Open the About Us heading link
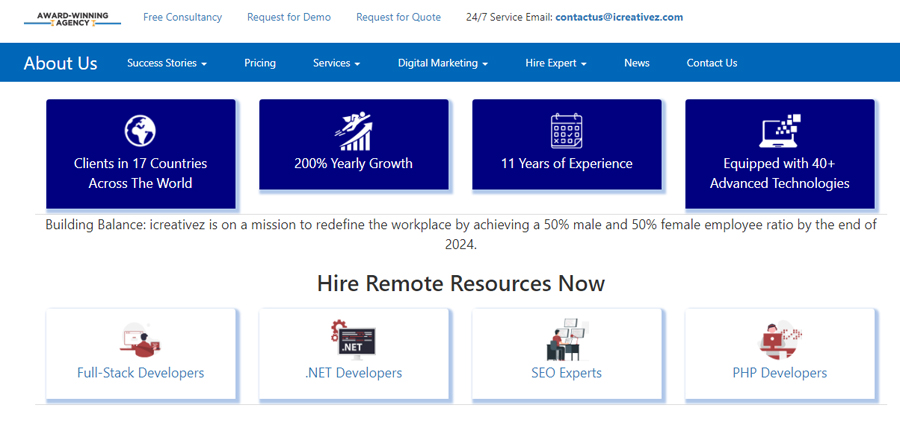This screenshot has height=435, width=900. point(60,63)
